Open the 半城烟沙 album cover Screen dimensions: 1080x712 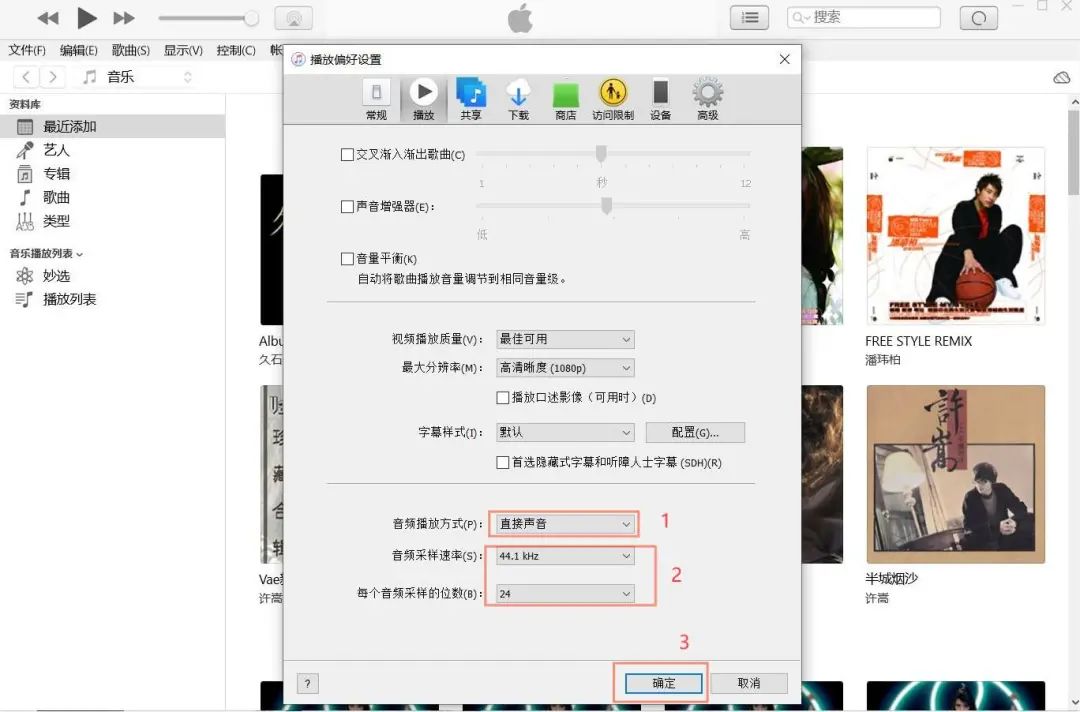coord(955,474)
